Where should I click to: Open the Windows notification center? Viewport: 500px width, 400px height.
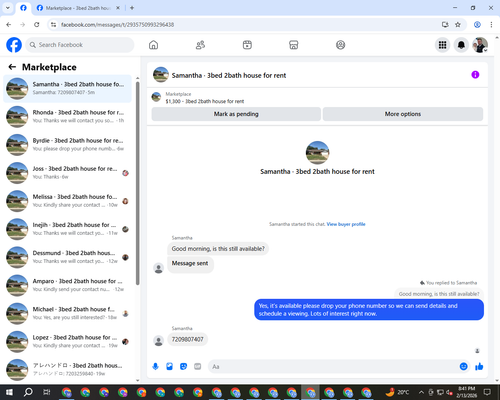pos(487,392)
